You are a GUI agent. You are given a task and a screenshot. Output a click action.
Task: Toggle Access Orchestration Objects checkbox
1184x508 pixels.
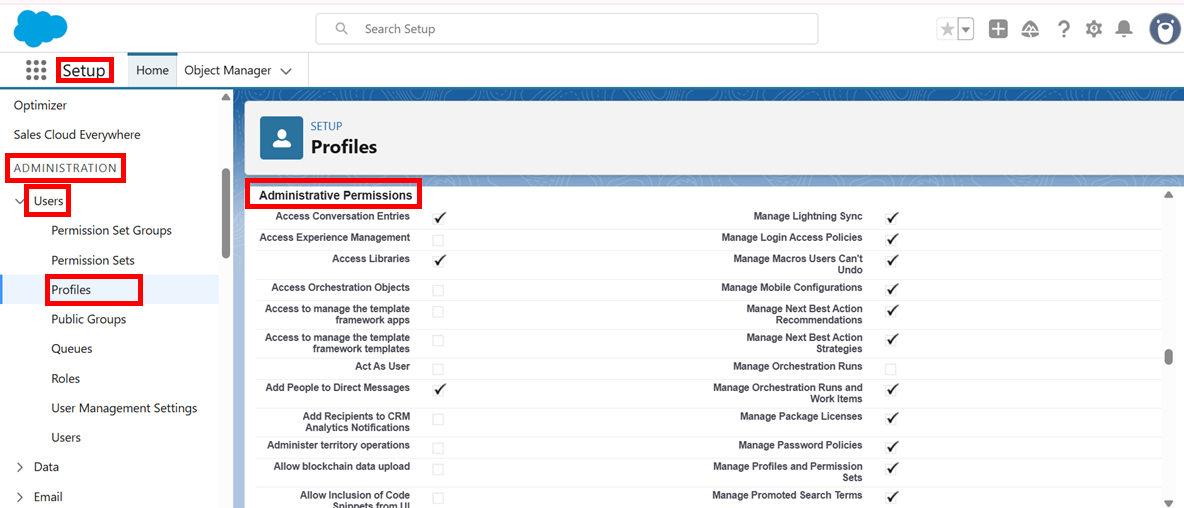point(438,290)
